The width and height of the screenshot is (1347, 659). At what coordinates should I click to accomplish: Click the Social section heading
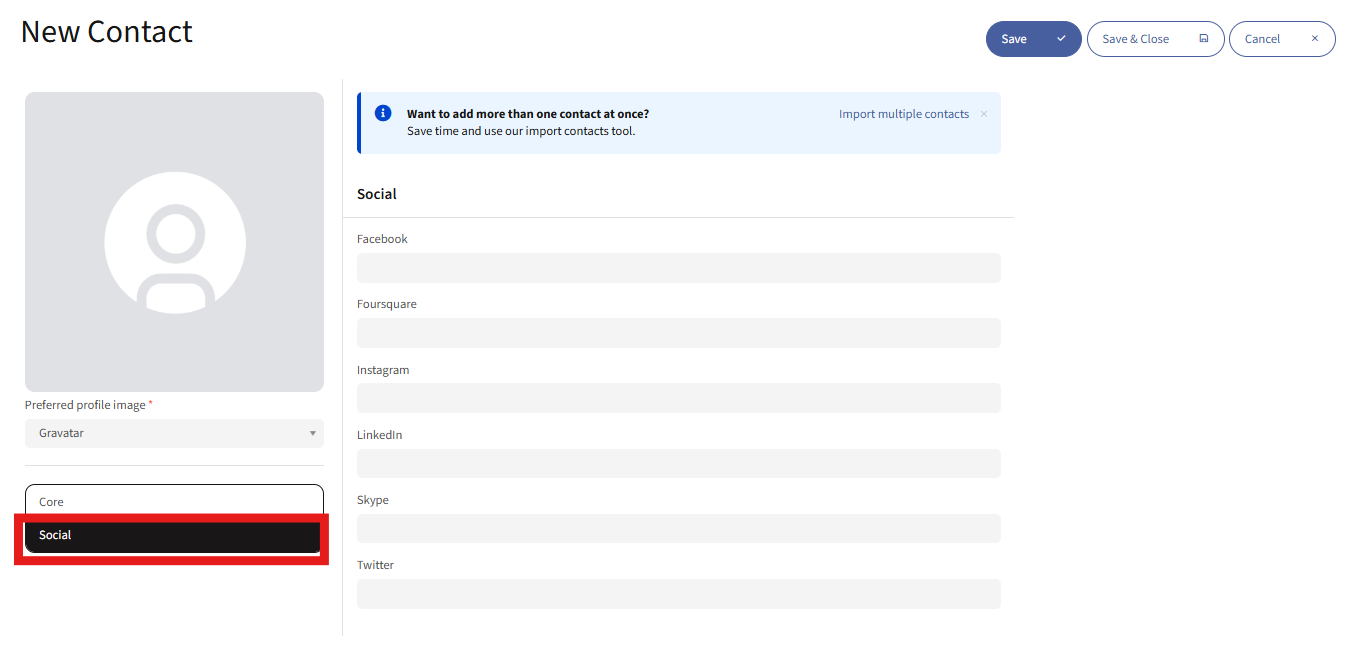click(x=377, y=194)
